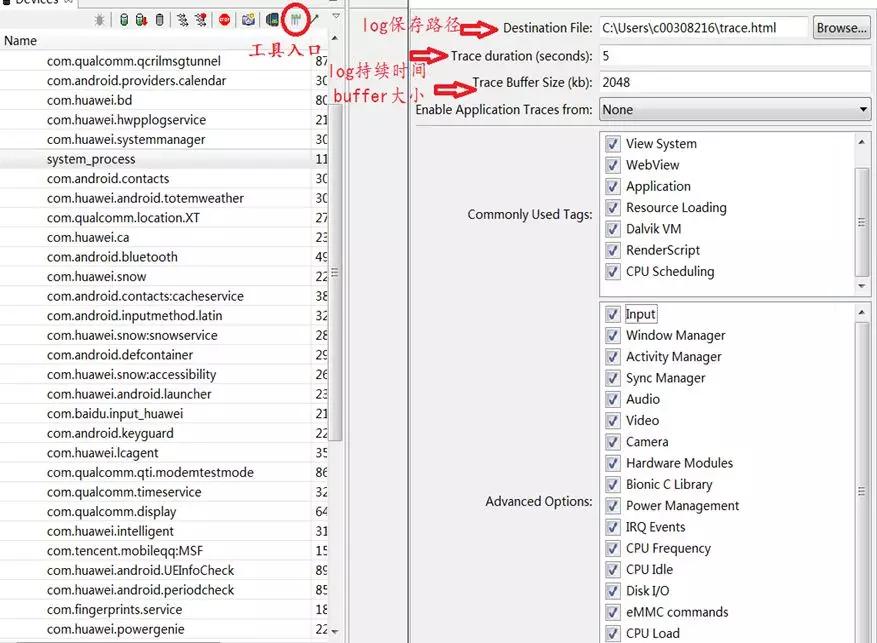Click the Dump HPROF file icon

click(142, 21)
